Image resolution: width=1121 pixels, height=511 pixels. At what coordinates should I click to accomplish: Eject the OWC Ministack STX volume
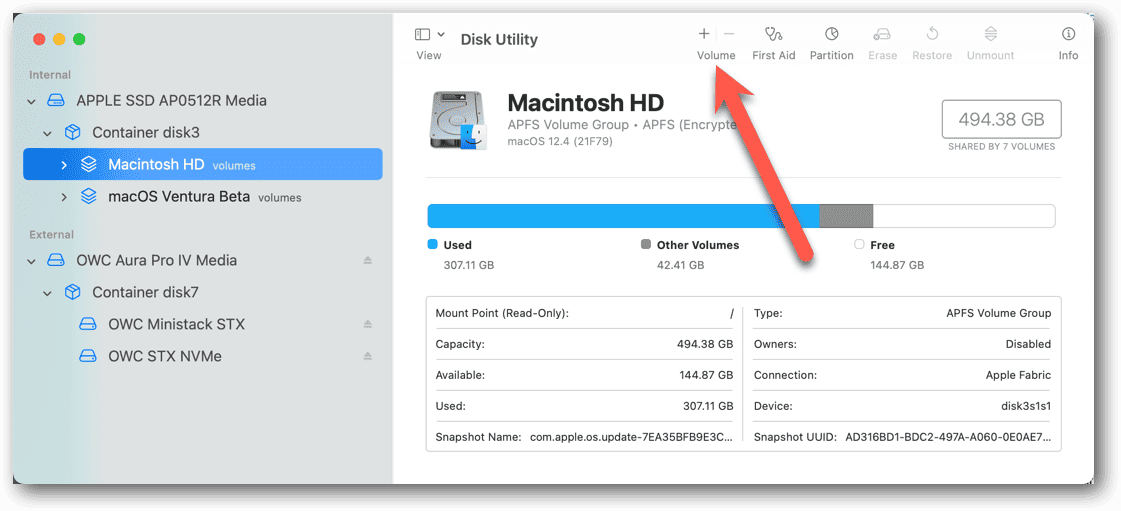coord(367,325)
